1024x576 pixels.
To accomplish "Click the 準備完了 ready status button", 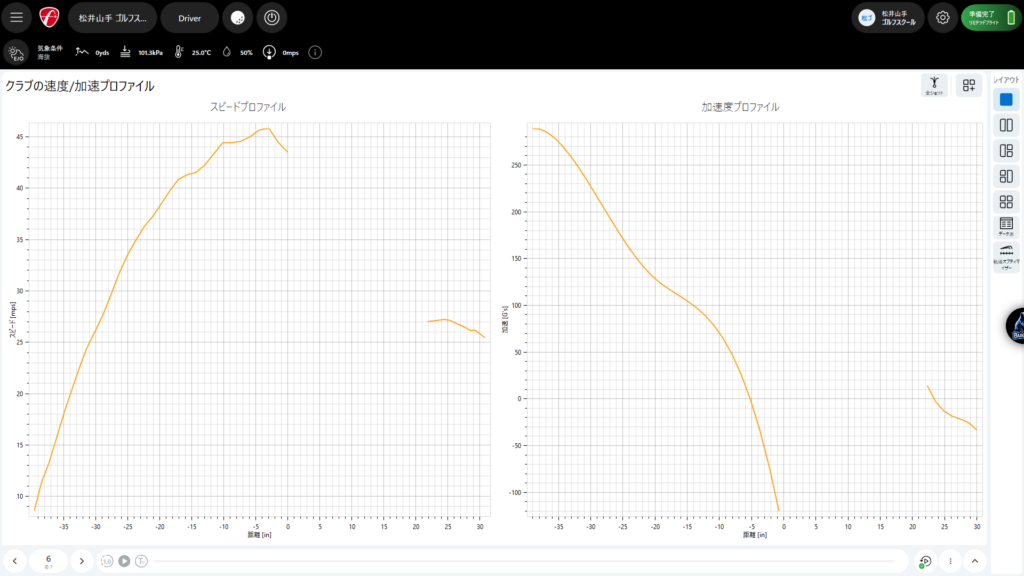I will pyautogui.click(x=991, y=18).
